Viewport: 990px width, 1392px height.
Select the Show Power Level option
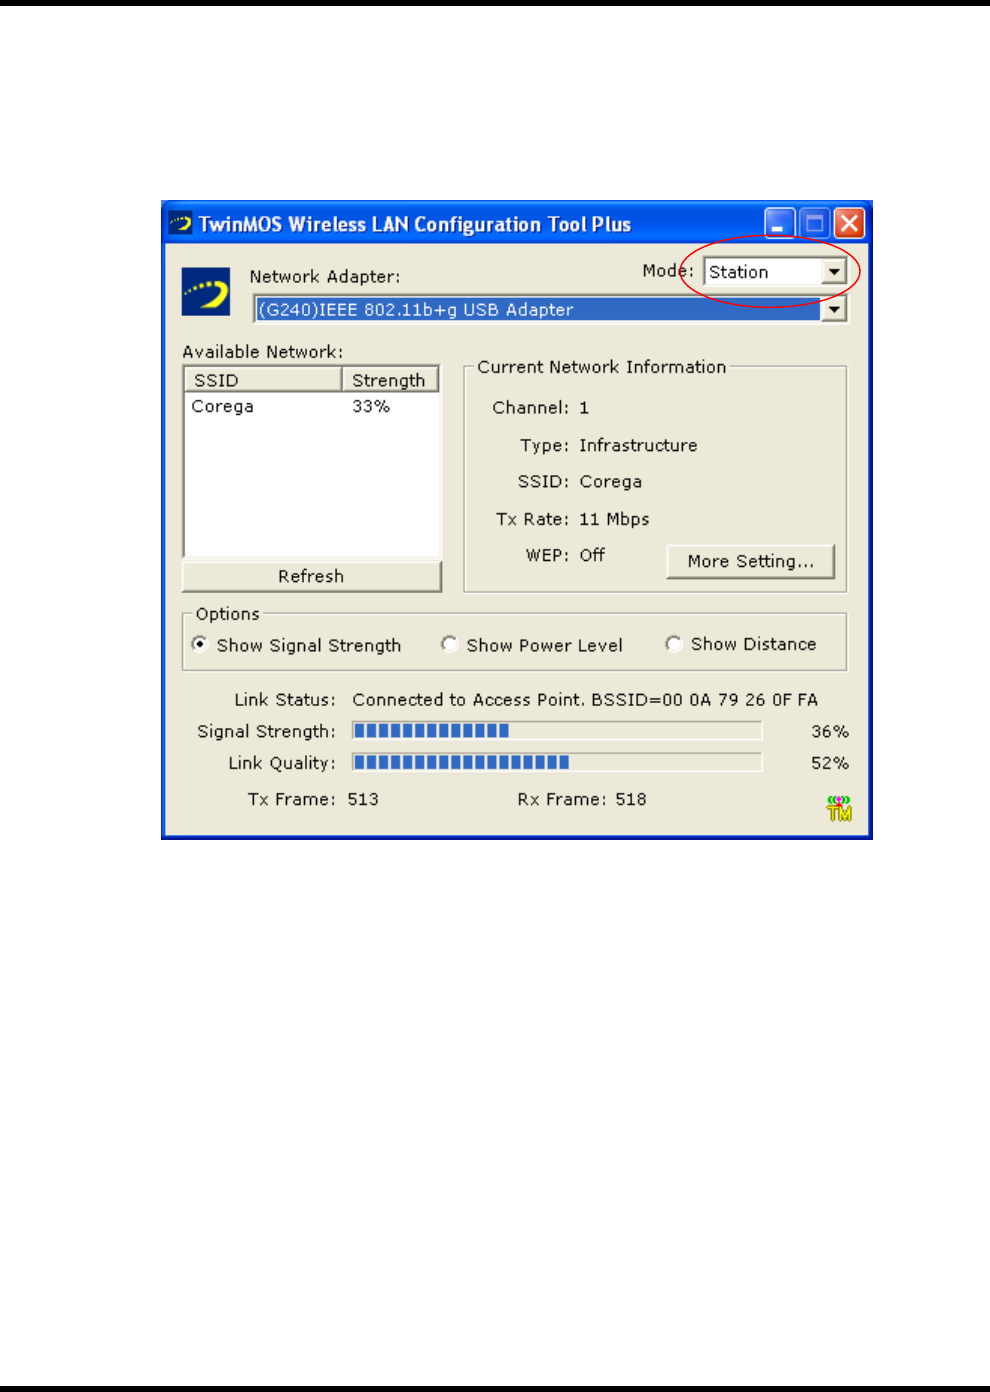449,644
